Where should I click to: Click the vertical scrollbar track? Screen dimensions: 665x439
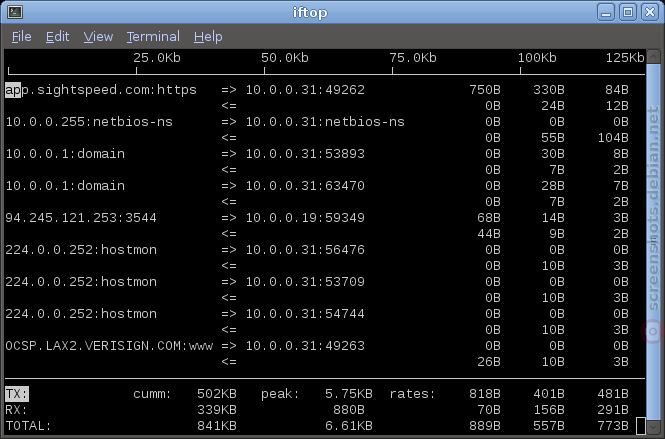[x=654, y=241]
